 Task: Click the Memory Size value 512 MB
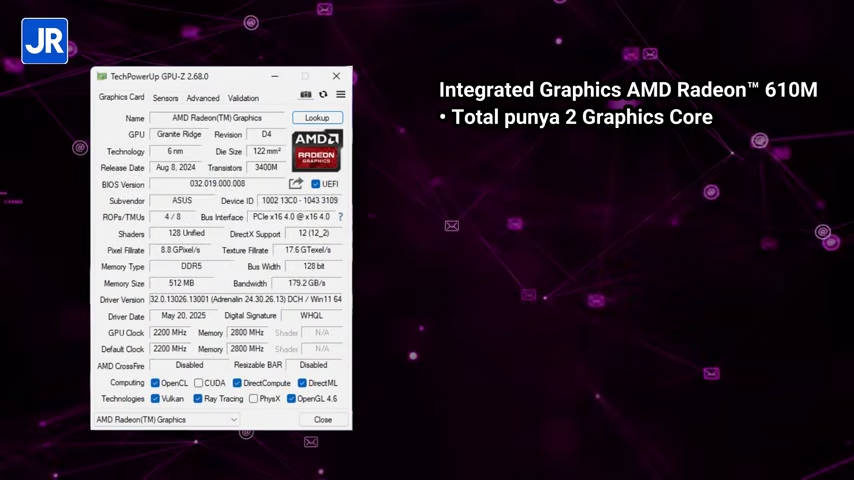[x=181, y=283]
